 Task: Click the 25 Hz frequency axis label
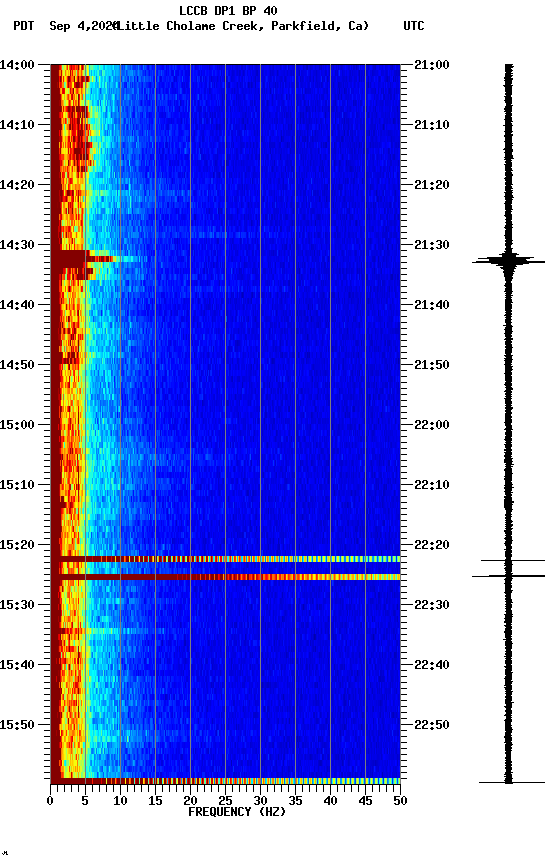[x=225, y=801]
